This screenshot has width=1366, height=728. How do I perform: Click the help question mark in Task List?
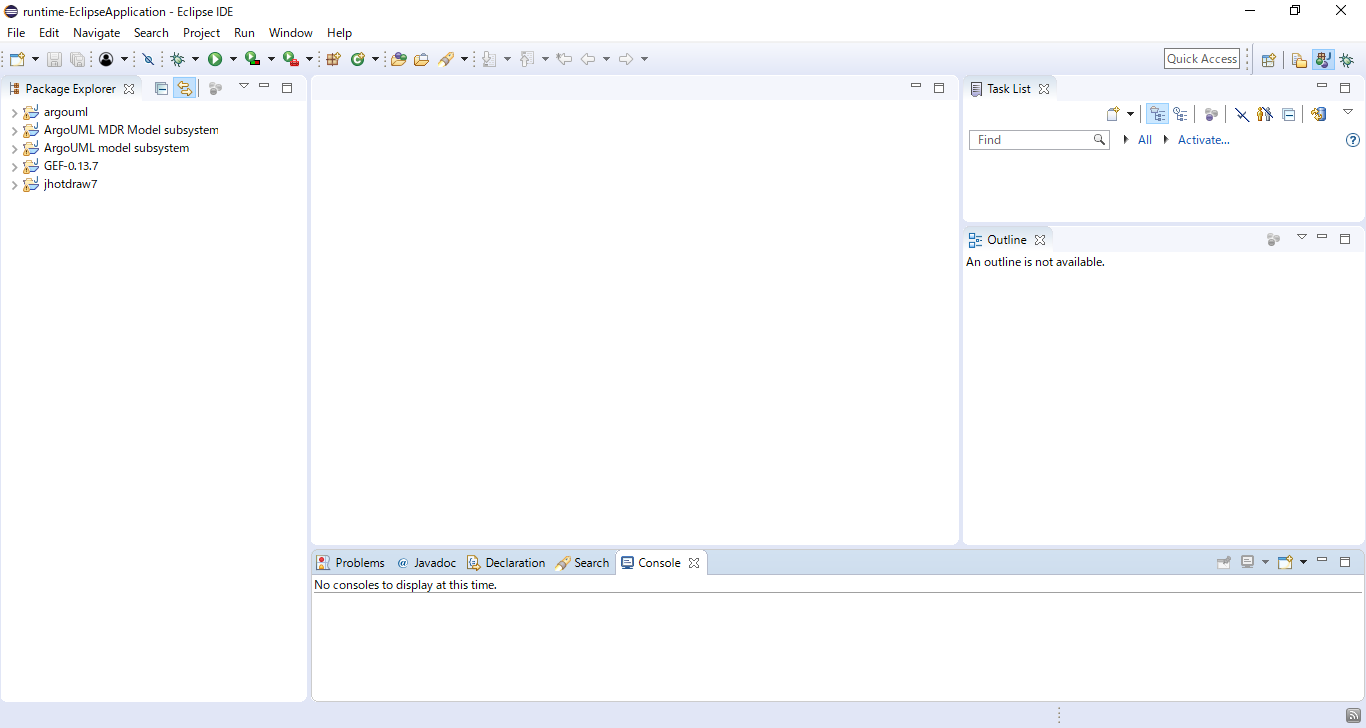click(x=1353, y=140)
